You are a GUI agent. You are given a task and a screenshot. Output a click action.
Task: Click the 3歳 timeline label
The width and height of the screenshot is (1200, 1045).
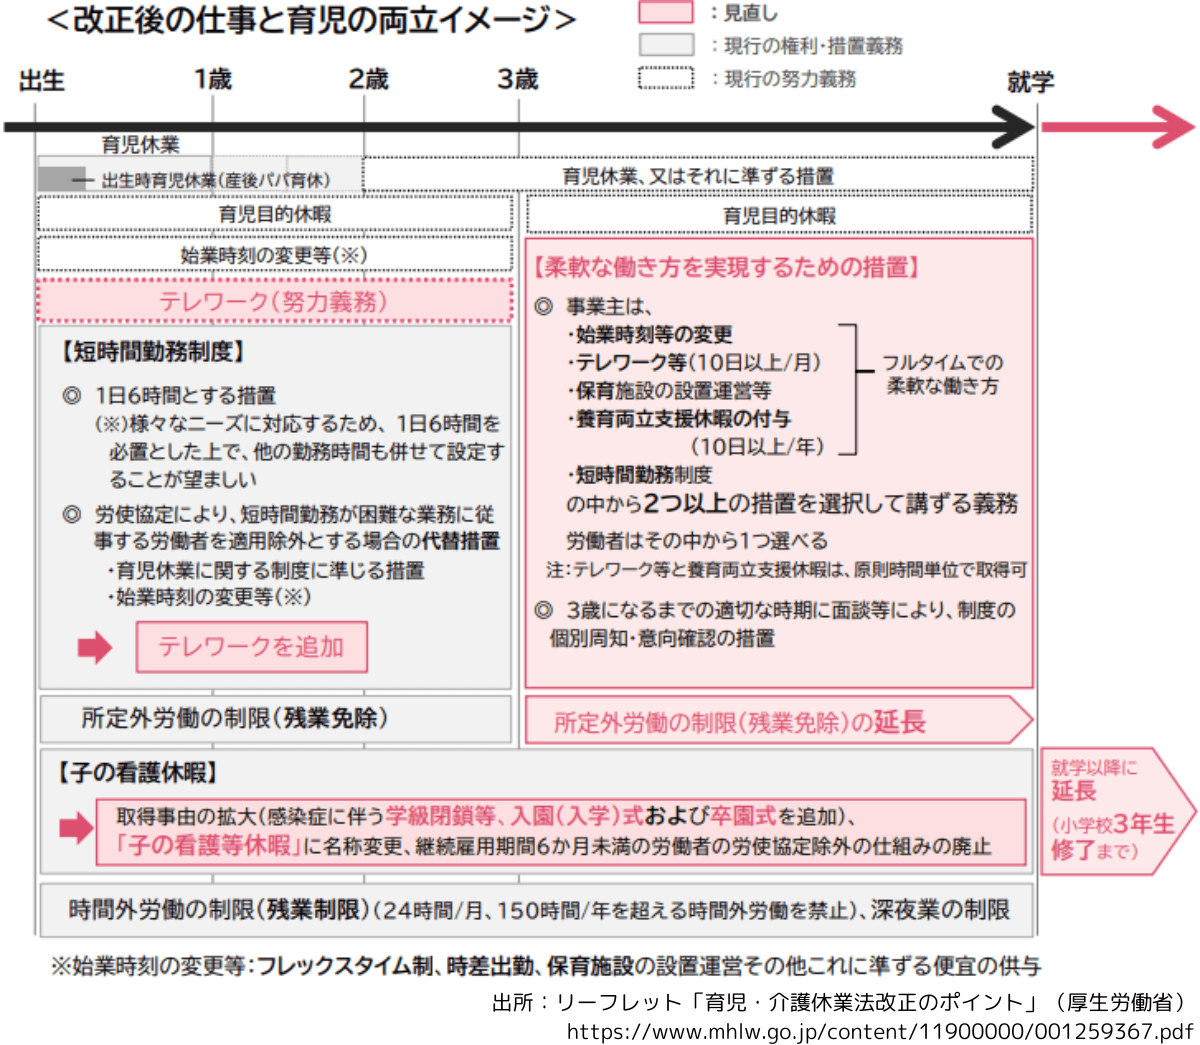click(x=518, y=80)
